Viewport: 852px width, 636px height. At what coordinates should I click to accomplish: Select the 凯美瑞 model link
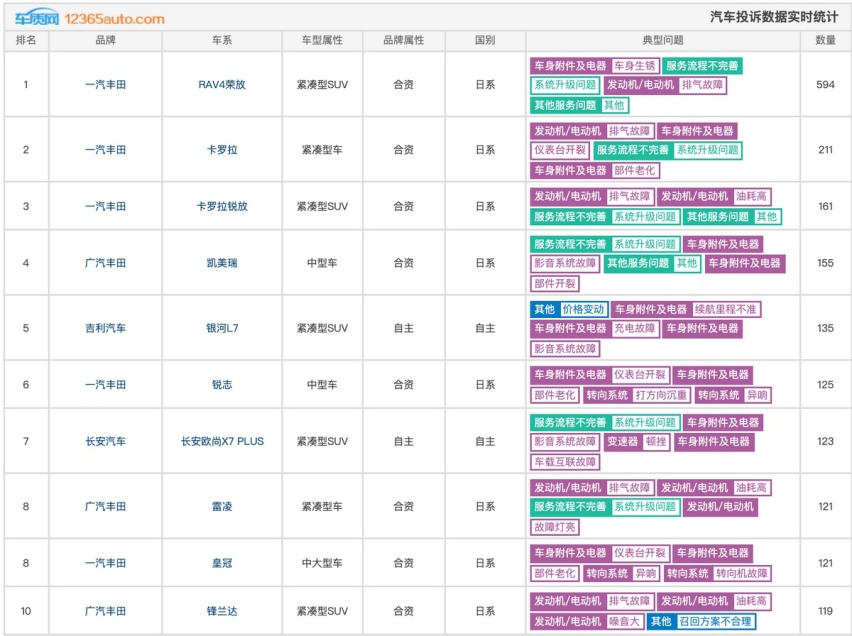(221, 263)
